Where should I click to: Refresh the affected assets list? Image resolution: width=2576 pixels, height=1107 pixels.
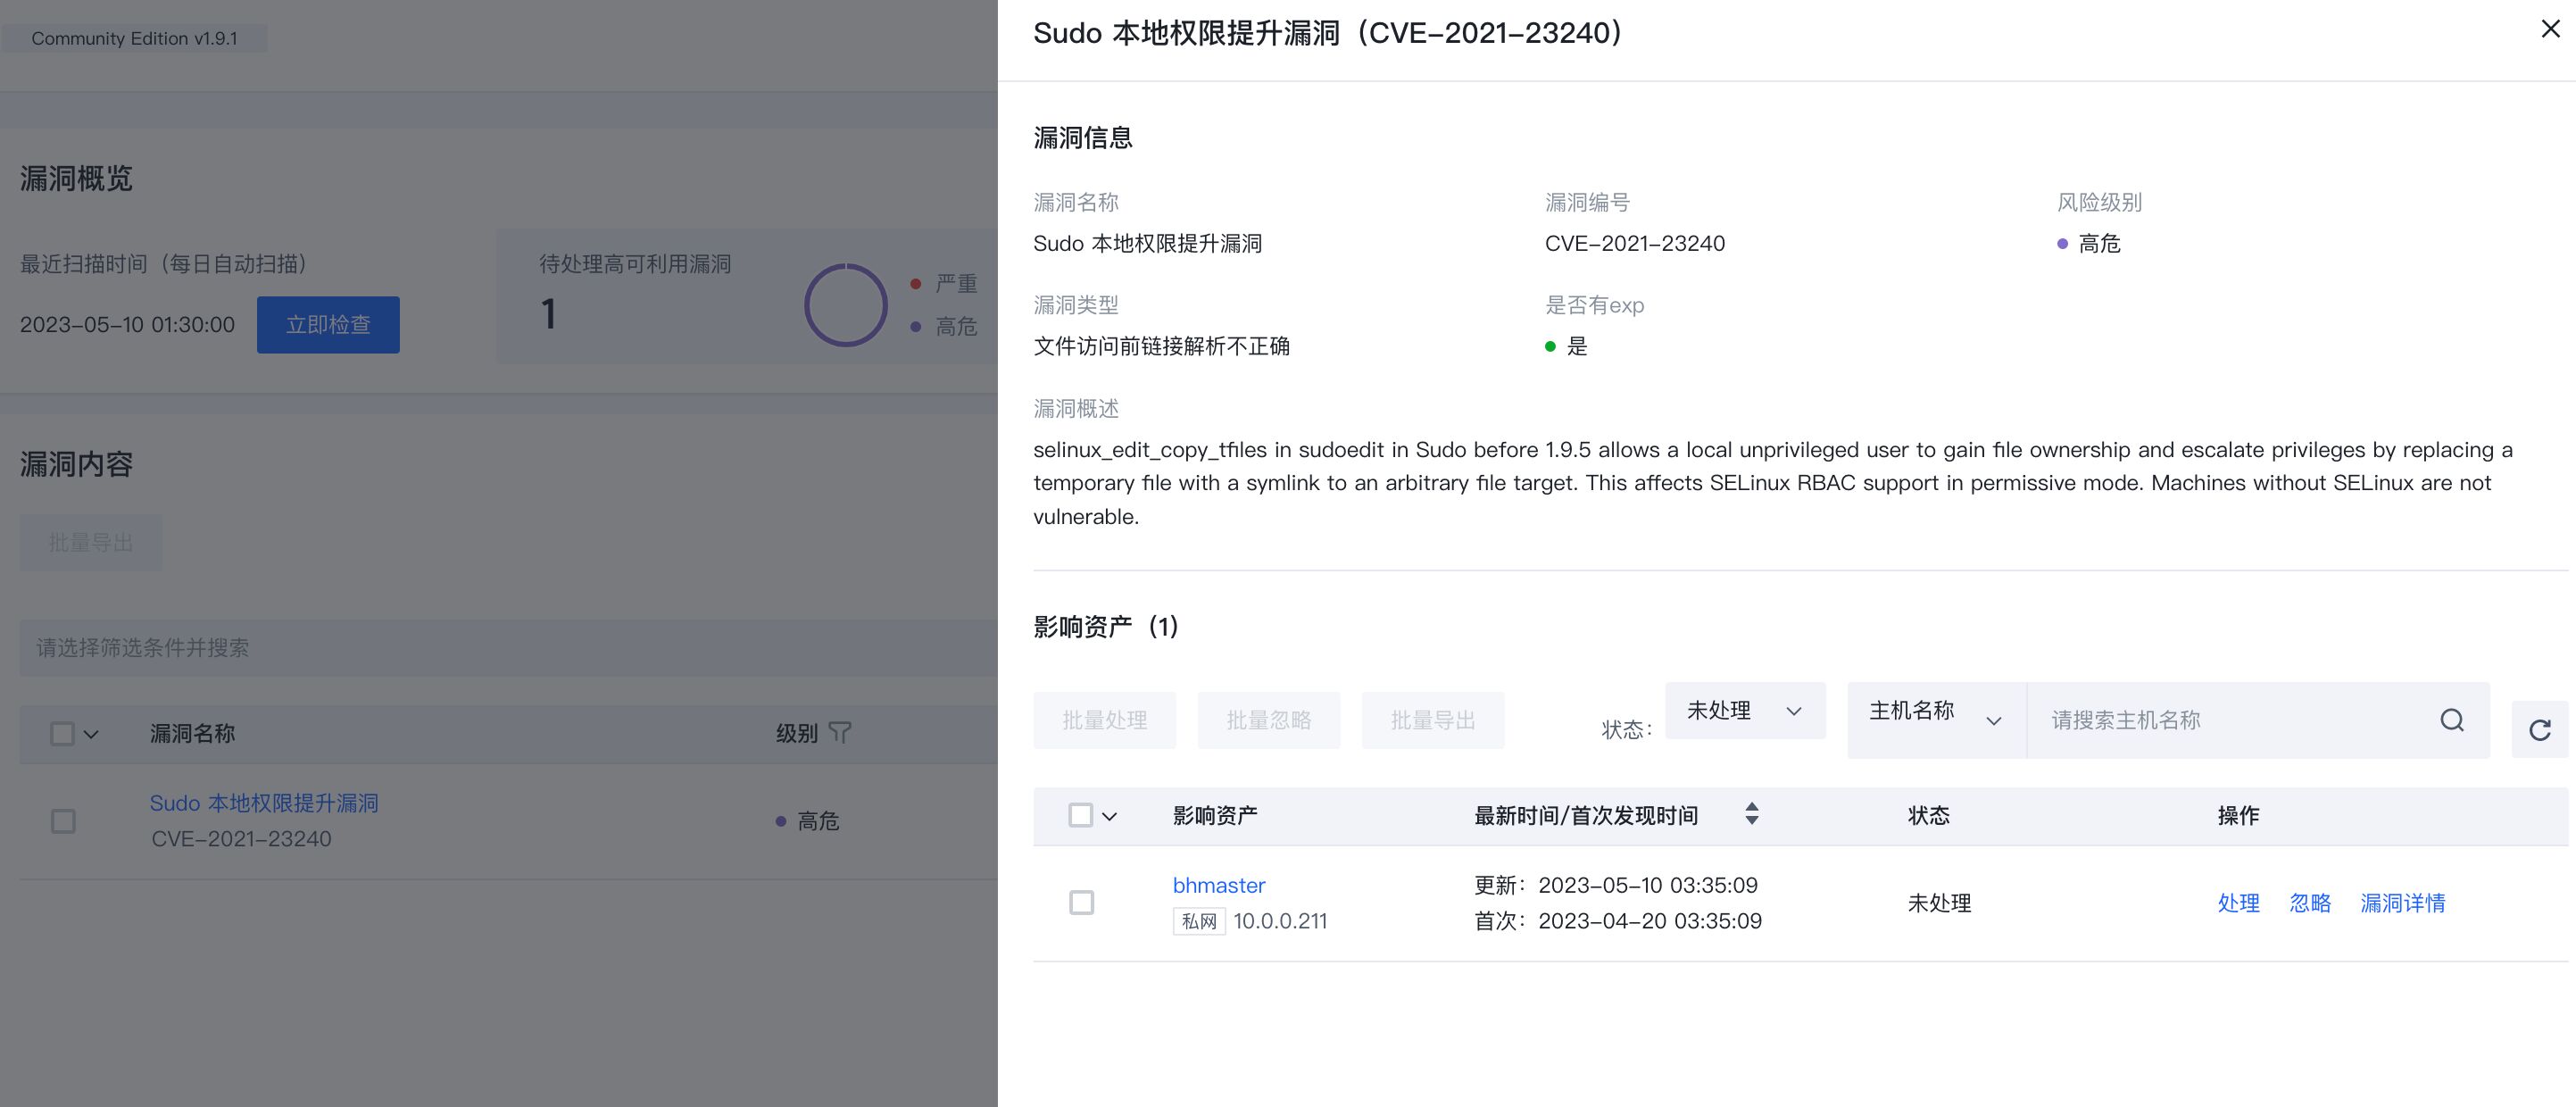pos(2541,731)
